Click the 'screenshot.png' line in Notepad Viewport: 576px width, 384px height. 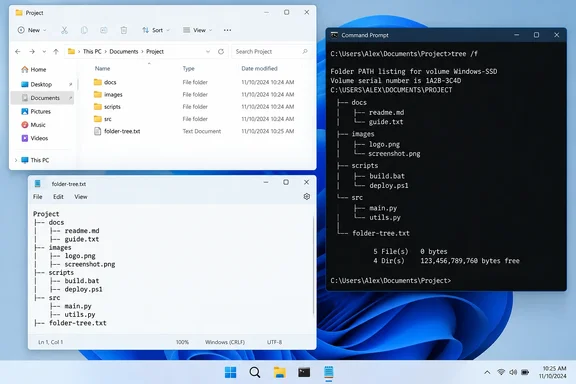tap(90, 264)
